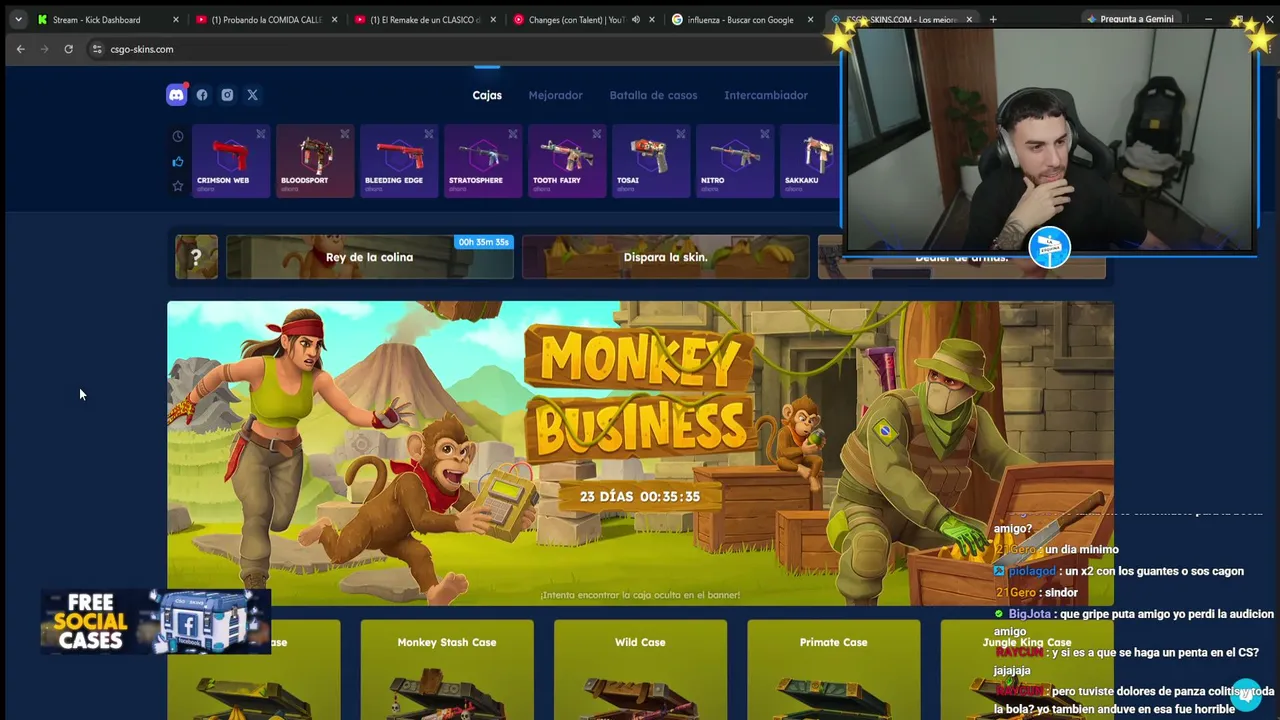1280x720 pixels.
Task: Open the Tooth Fairy drop card
Action: point(567,161)
